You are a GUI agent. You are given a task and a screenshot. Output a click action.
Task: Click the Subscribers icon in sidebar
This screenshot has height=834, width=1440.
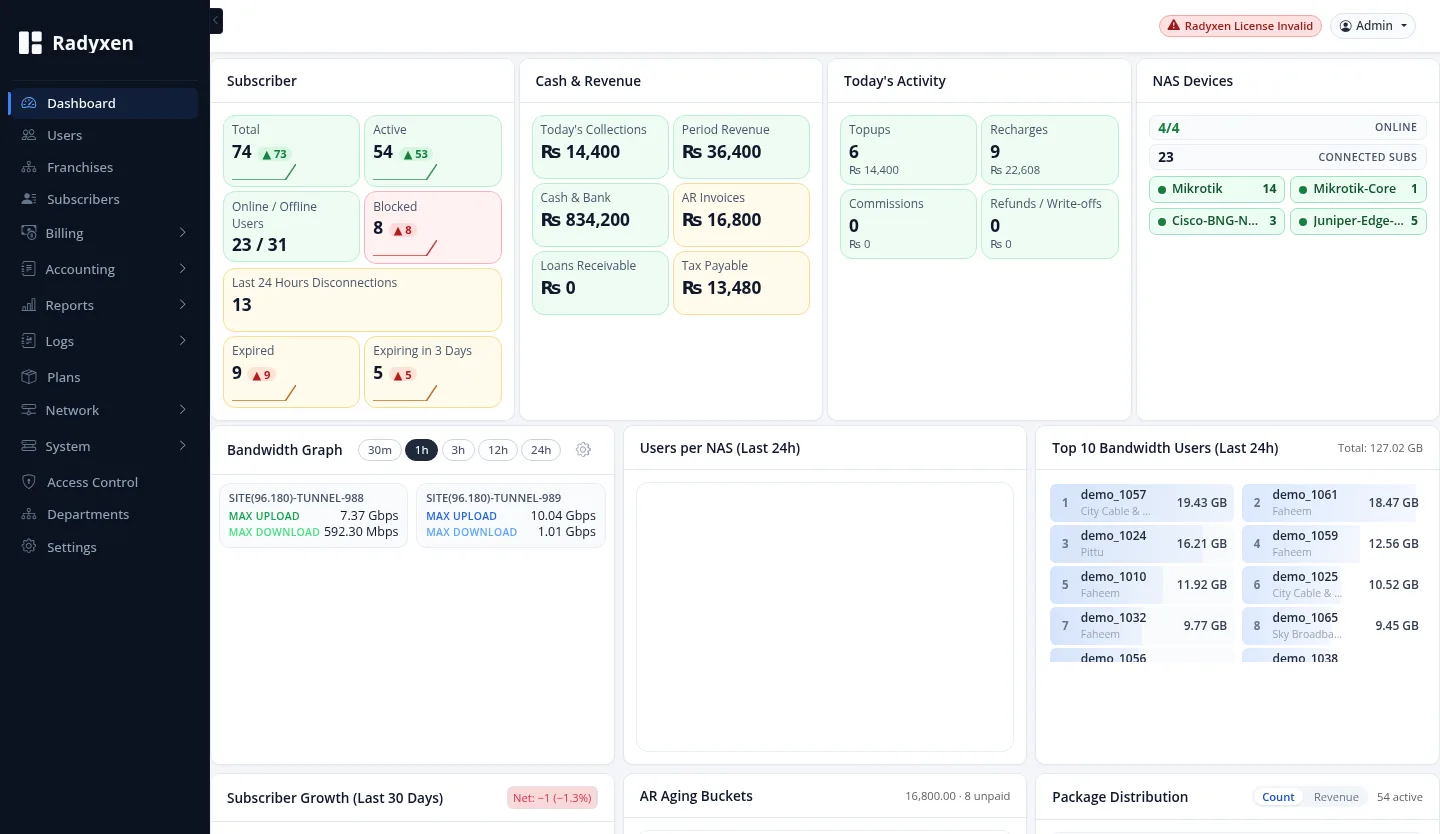28,199
